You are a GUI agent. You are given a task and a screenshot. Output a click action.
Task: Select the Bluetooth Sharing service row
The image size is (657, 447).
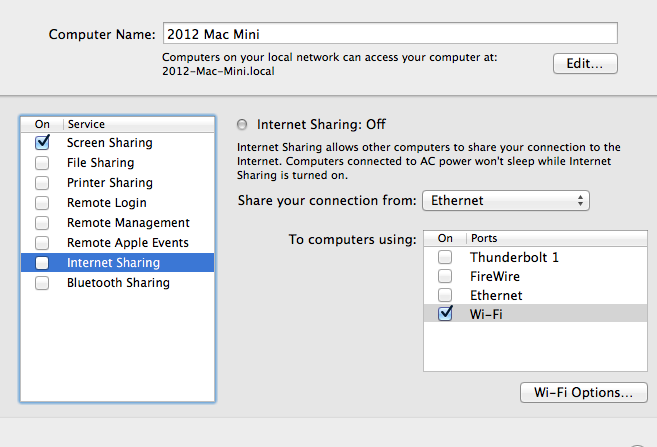tap(117, 283)
